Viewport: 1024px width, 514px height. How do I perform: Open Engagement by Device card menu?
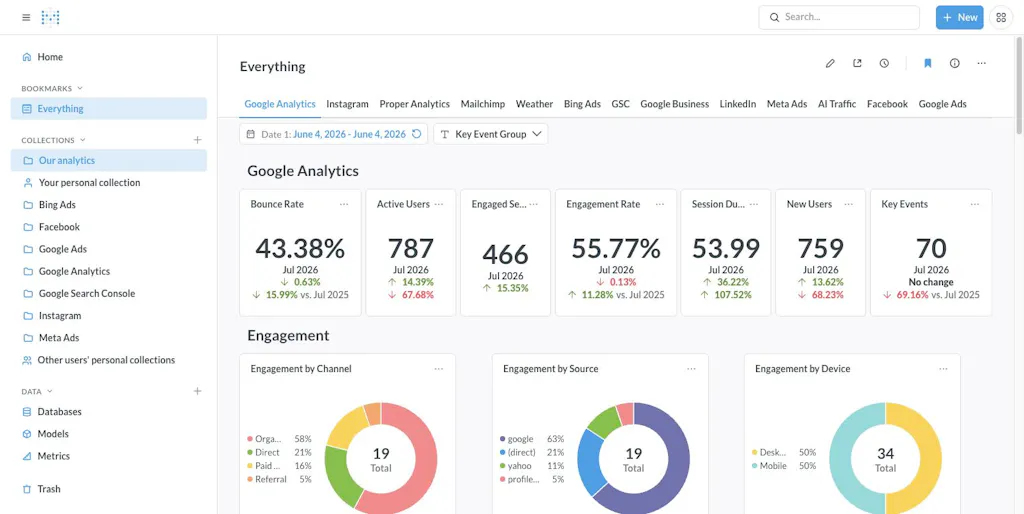click(944, 369)
